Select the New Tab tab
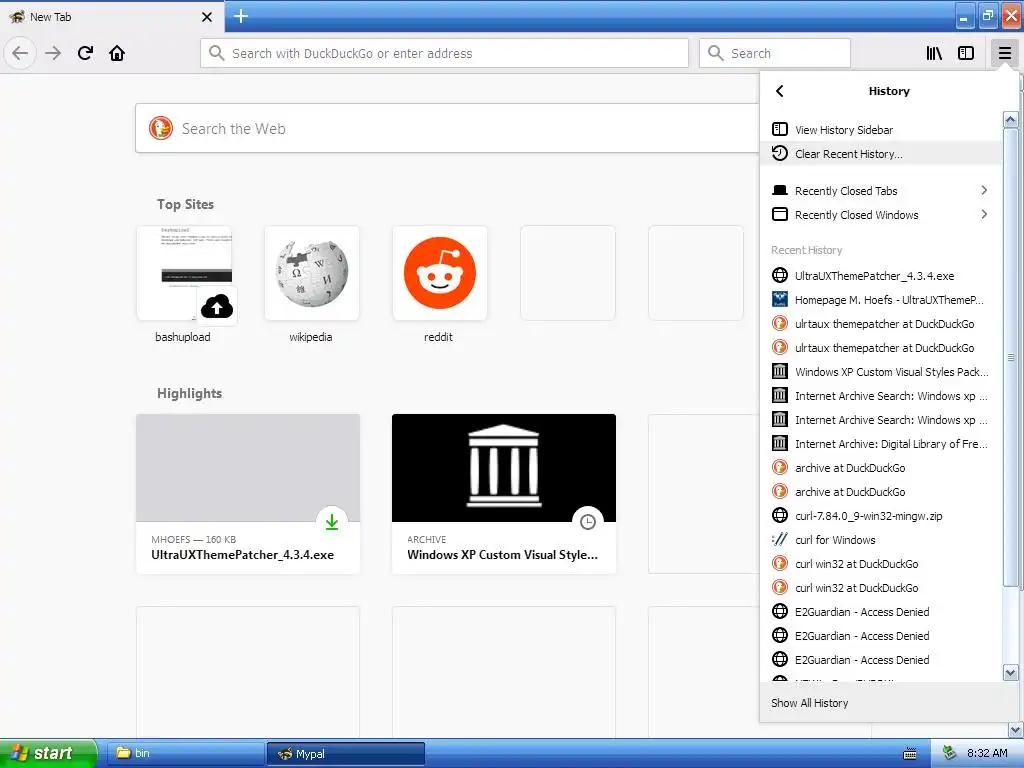This screenshot has width=1024, height=768. 111,17
